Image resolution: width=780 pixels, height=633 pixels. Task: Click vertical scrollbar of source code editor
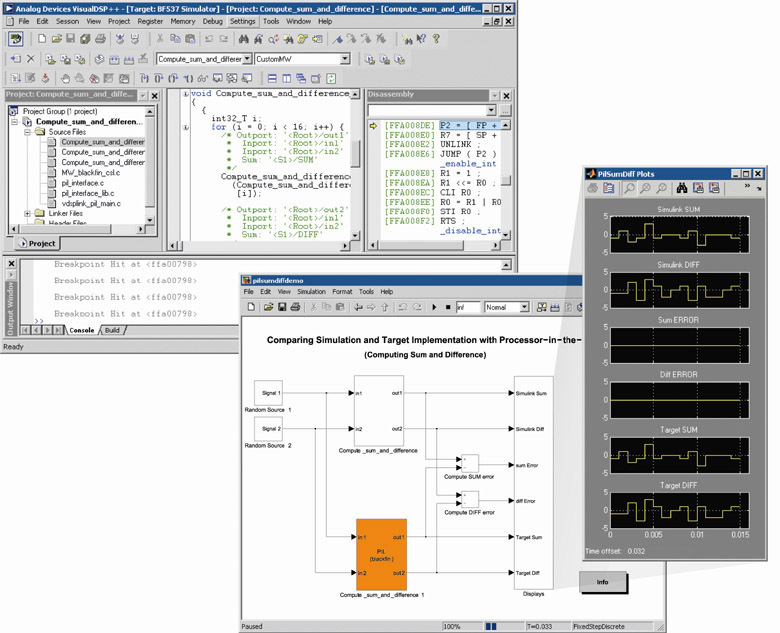(355, 165)
